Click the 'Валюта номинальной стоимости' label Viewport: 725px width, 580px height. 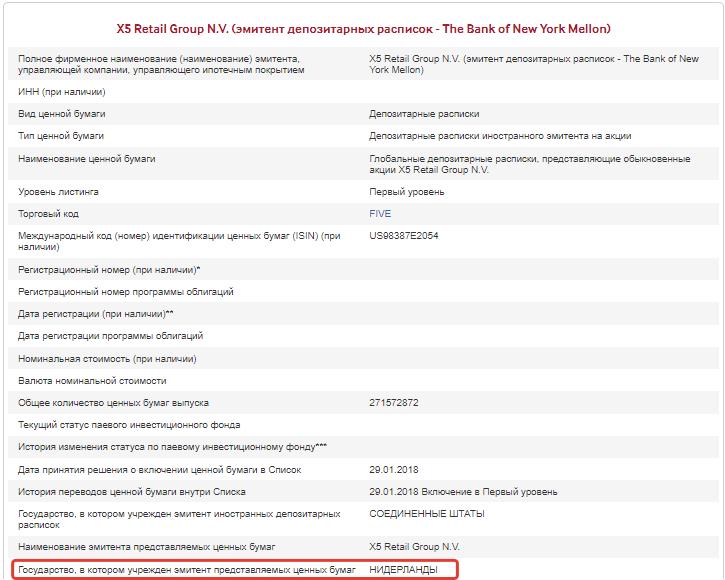click(92, 381)
